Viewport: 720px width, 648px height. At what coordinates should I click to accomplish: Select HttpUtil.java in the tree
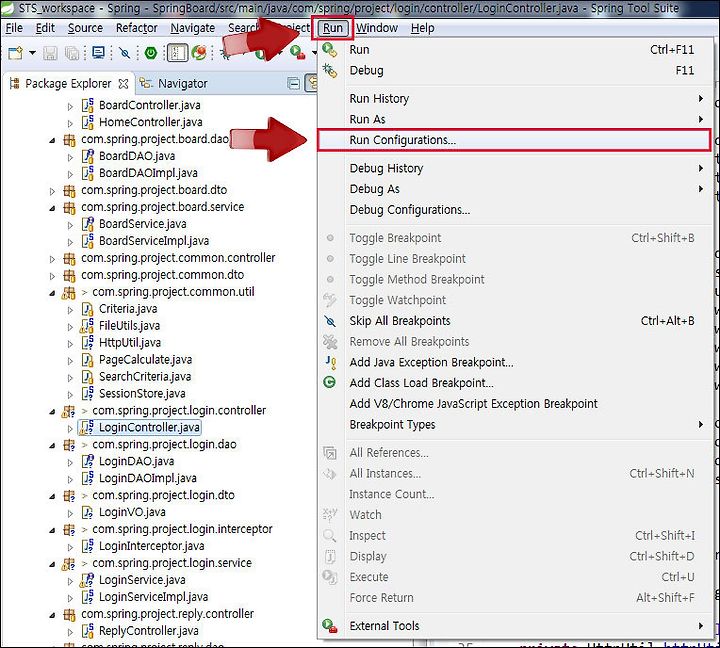130,343
